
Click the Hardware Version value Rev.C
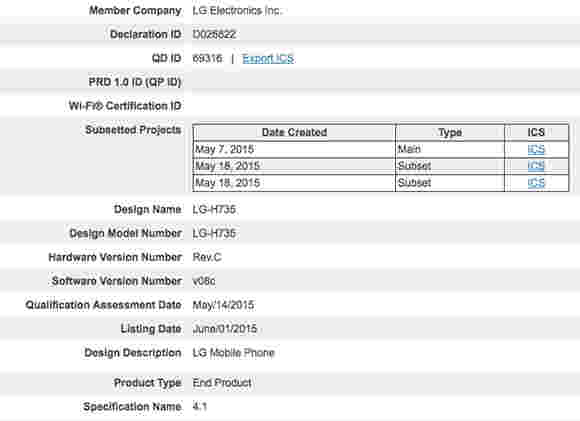207,257
